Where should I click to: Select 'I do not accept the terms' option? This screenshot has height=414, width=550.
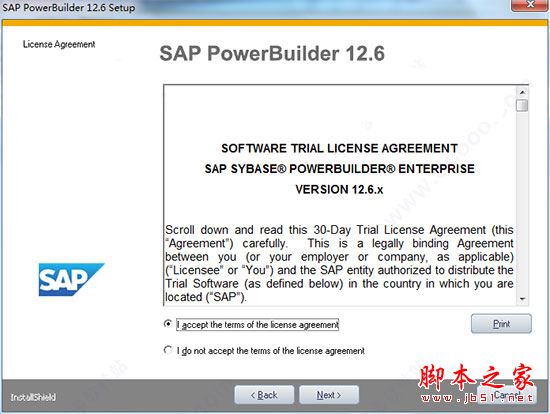click(x=168, y=350)
